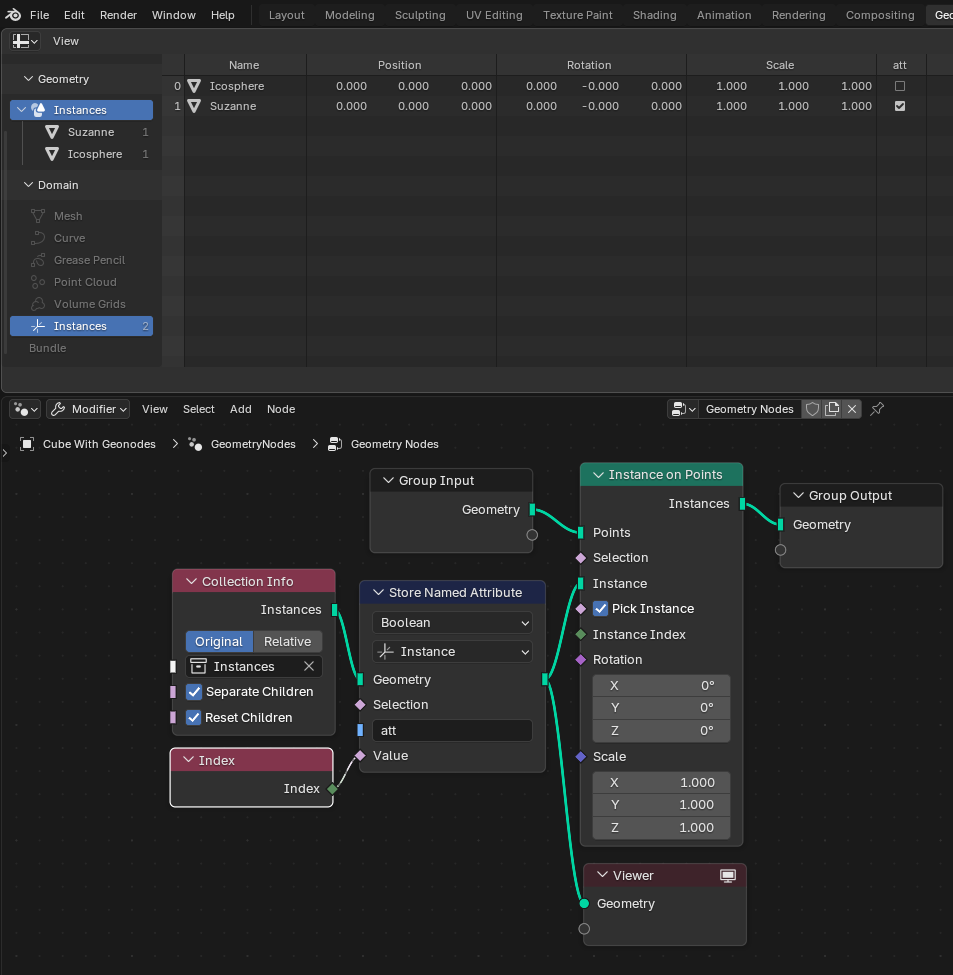Viewport: 953px width, 975px height.
Task: Expand the sidebar arrow at editor edge
Action: [5, 453]
